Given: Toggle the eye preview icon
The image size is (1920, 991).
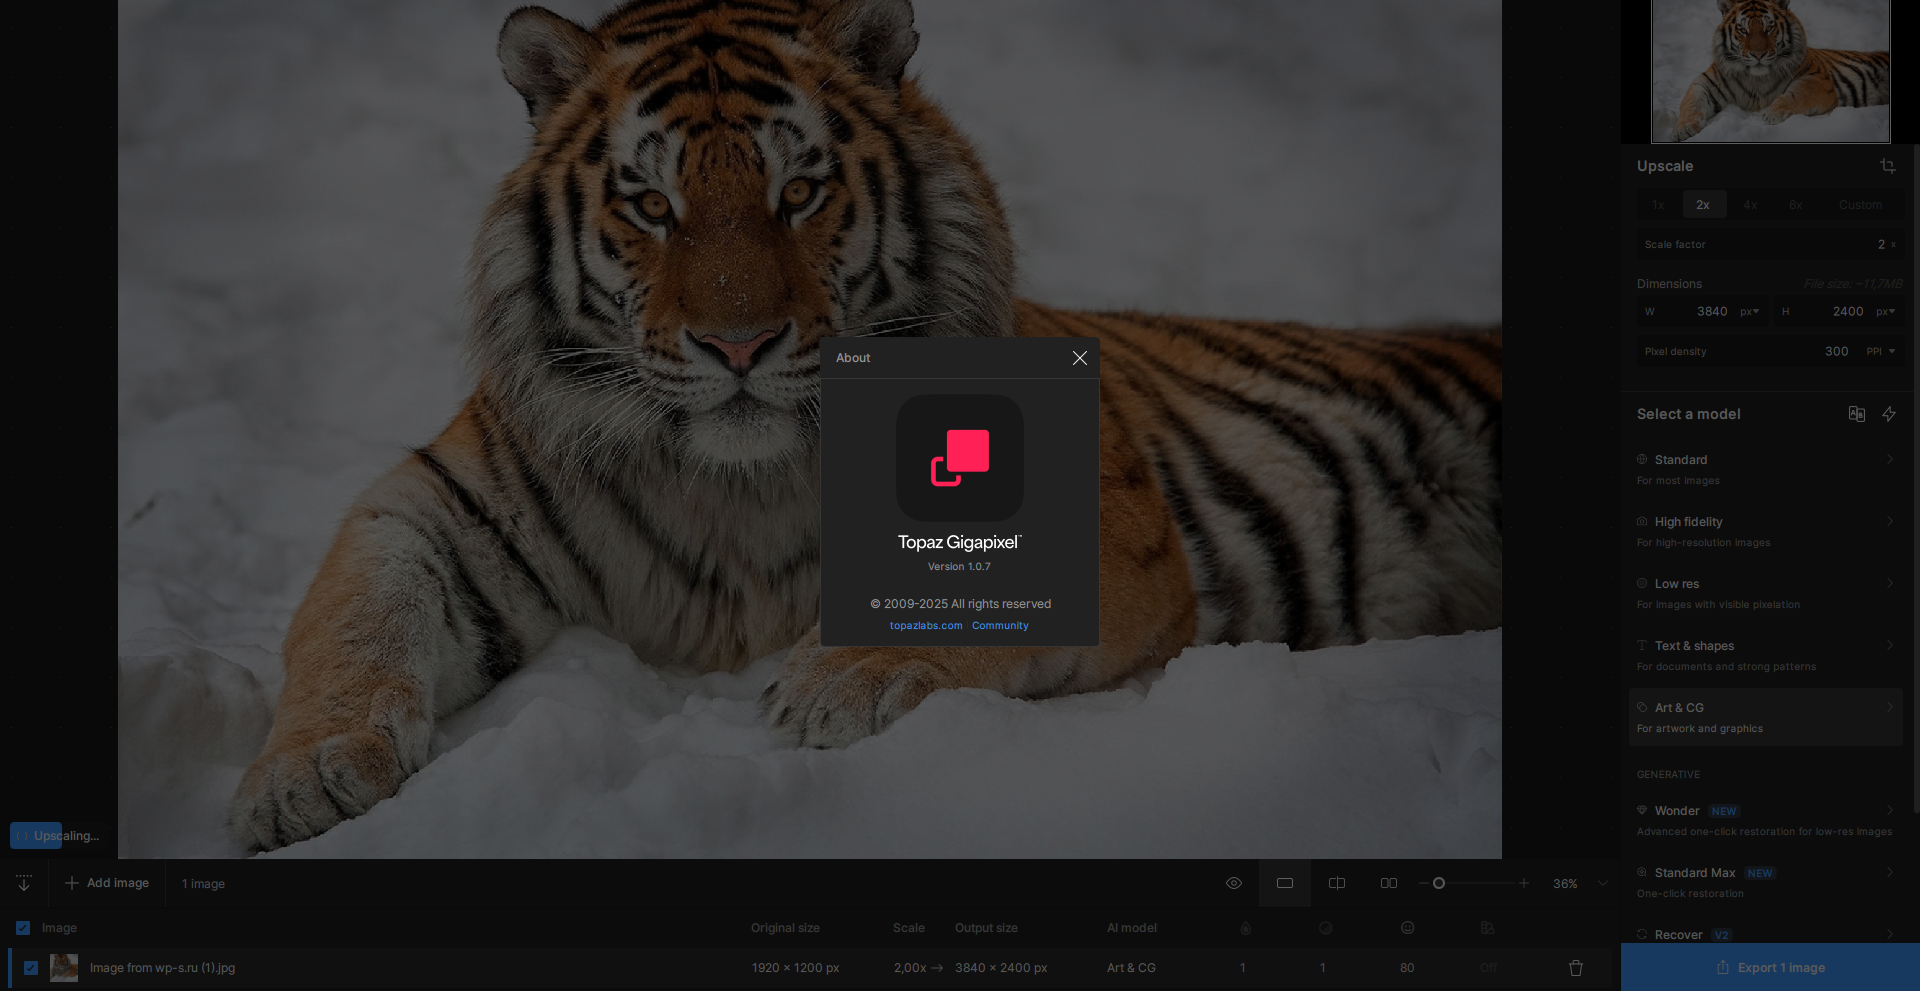Looking at the screenshot, I should pos(1234,883).
